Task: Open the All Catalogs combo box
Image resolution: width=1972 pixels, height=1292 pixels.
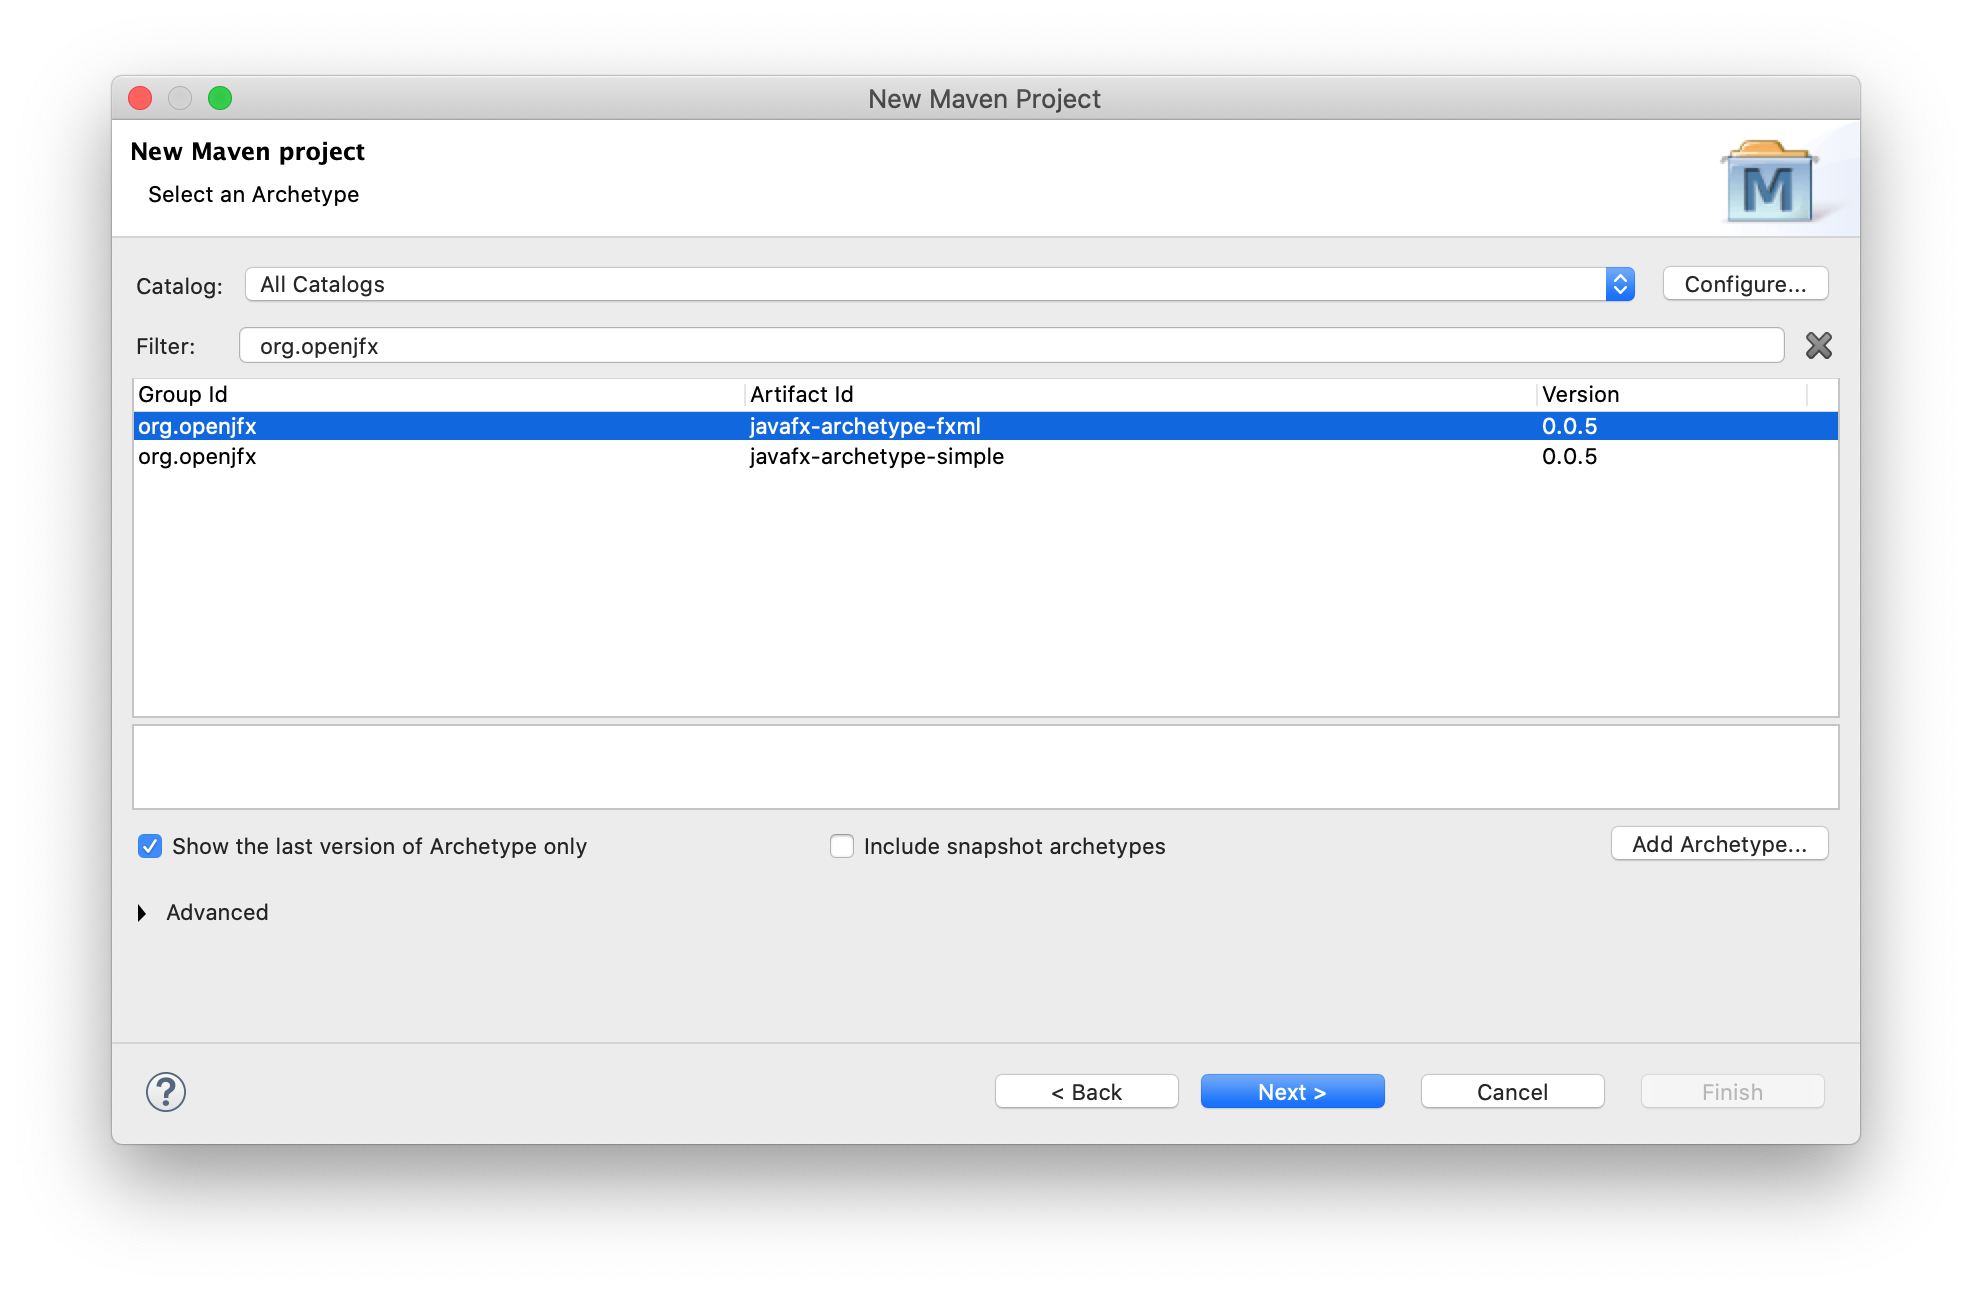Action: 939,284
